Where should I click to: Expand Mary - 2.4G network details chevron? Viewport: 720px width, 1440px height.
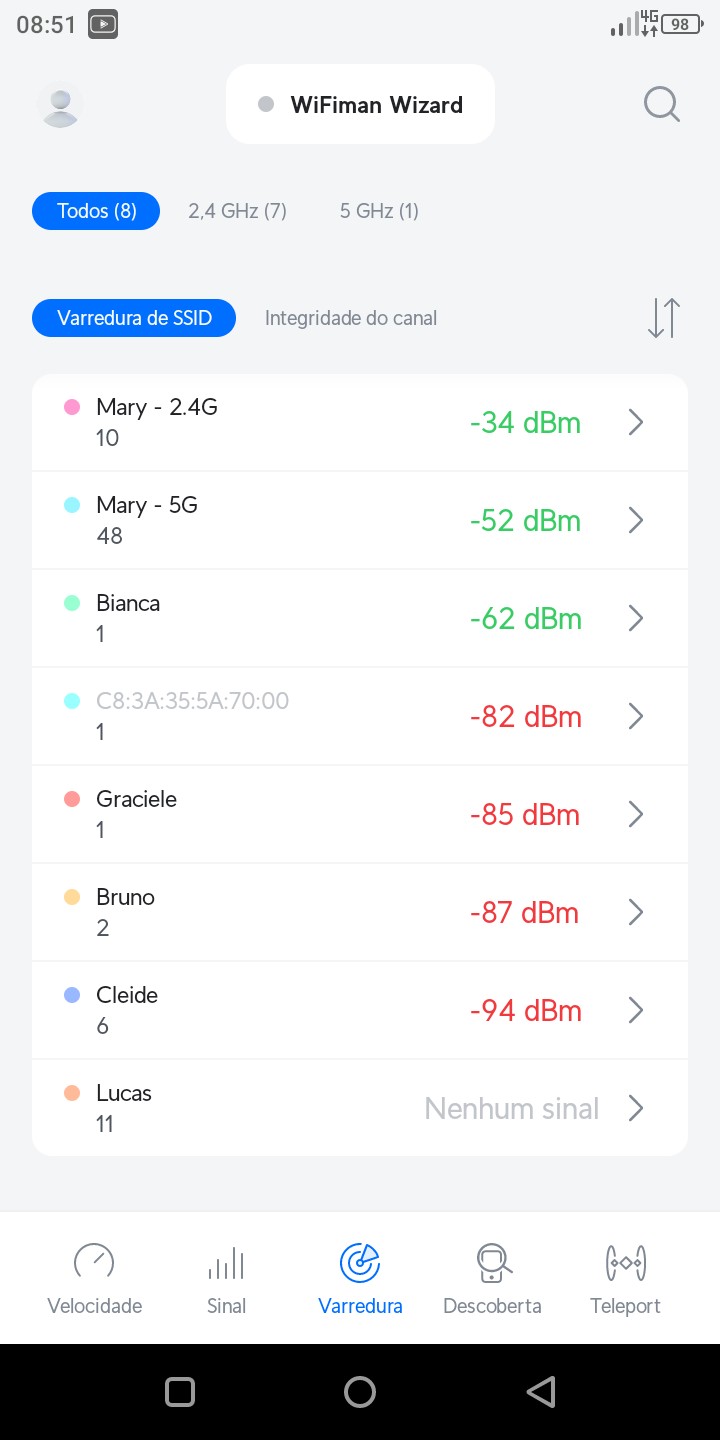636,423
